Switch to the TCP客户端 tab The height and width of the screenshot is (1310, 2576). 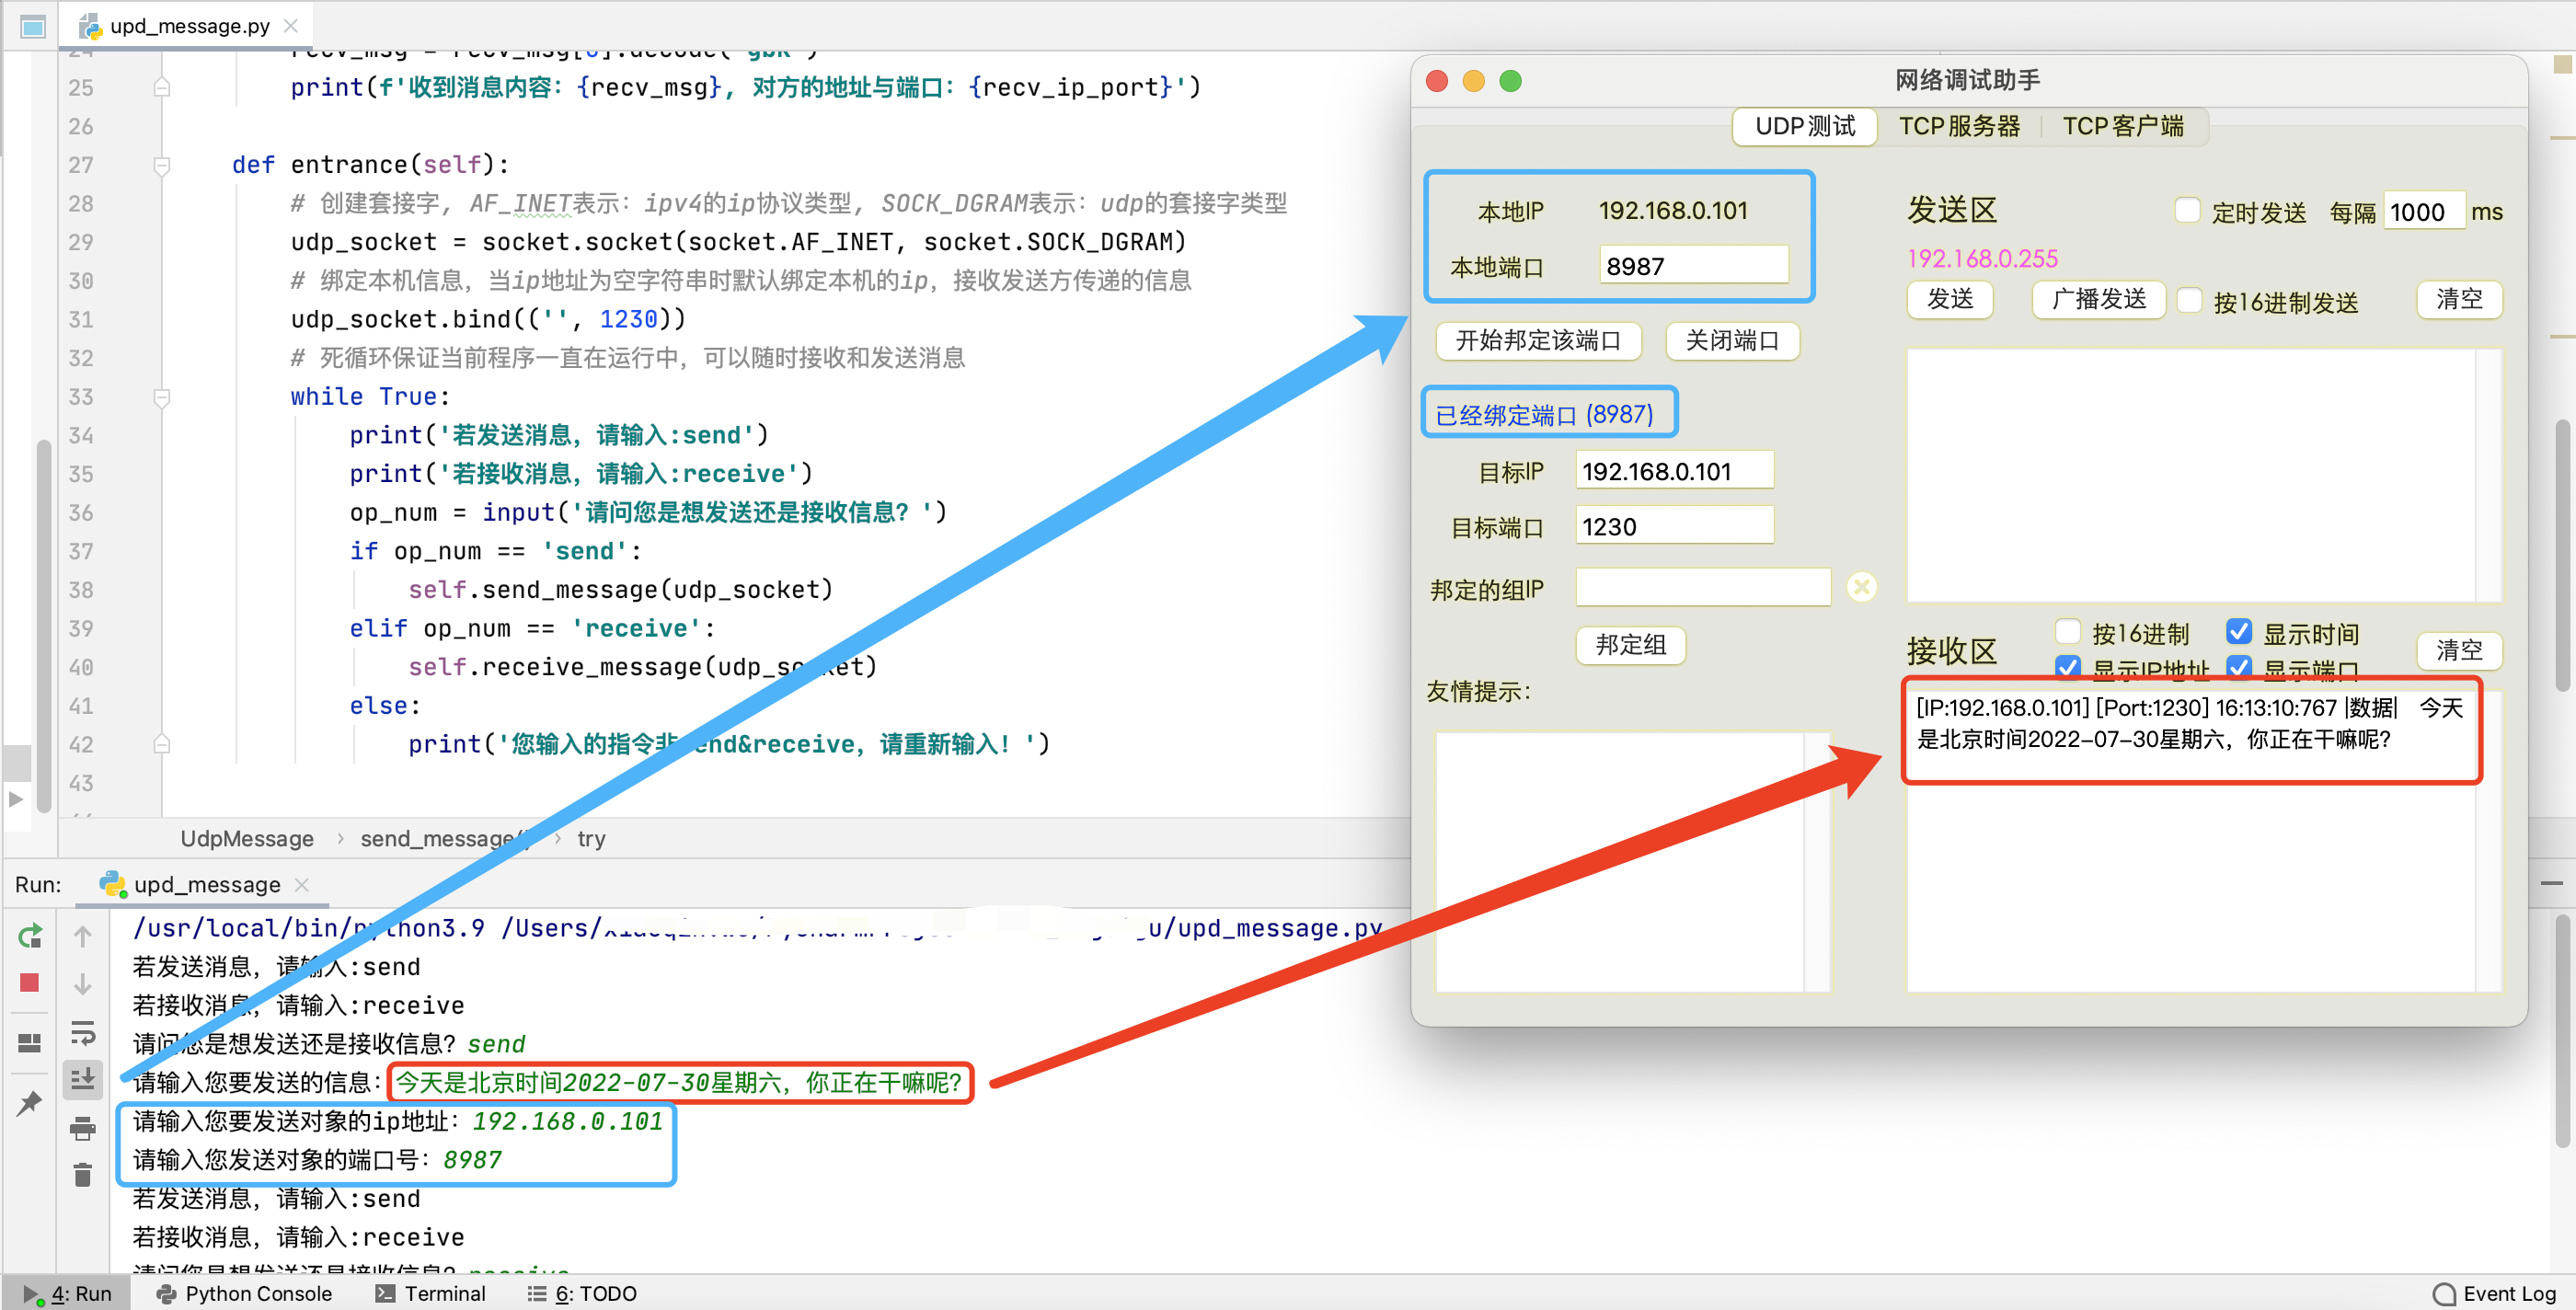click(2122, 127)
